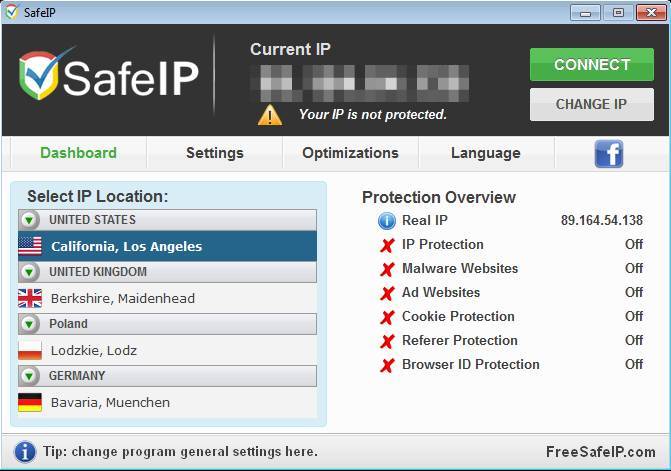Click the yellow warning triangle icon
Screen dimensions: 671x471
(x=270, y=114)
